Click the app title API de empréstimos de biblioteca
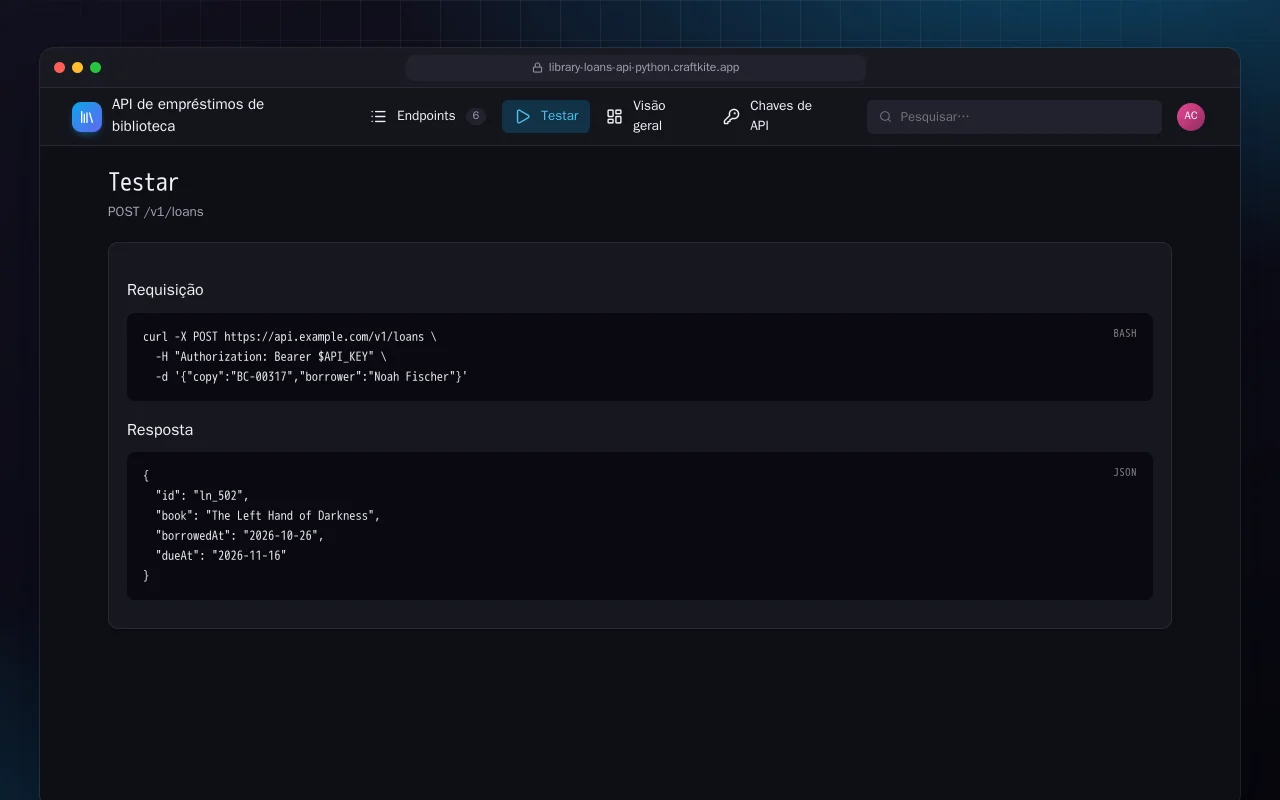The height and width of the screenshot is (800, 1280). [x=188, y=116]
